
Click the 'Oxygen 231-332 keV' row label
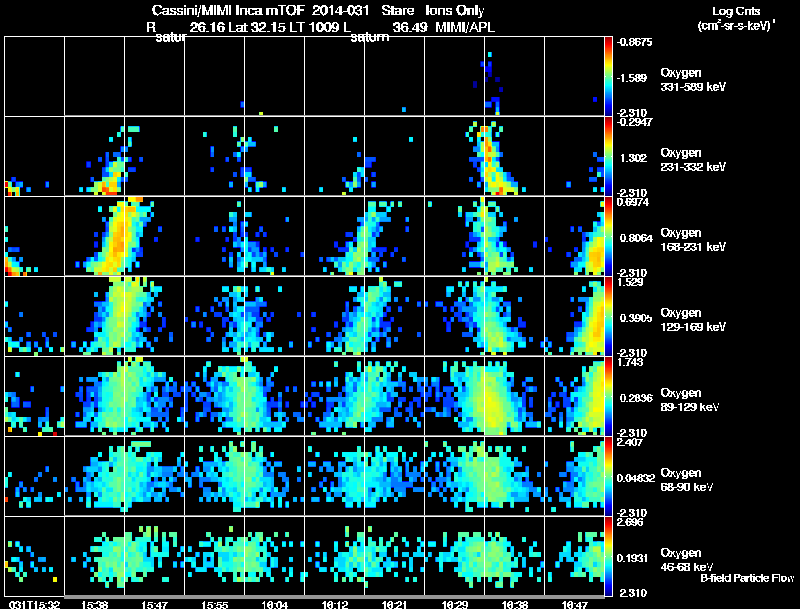[x=693, y=160]
